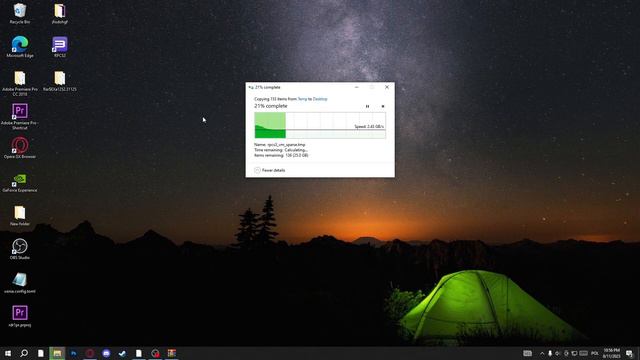Viewport: 640px width, 360px height.
Task: Open File Explorer from the taskbar
Action: [x=57, y=353]
